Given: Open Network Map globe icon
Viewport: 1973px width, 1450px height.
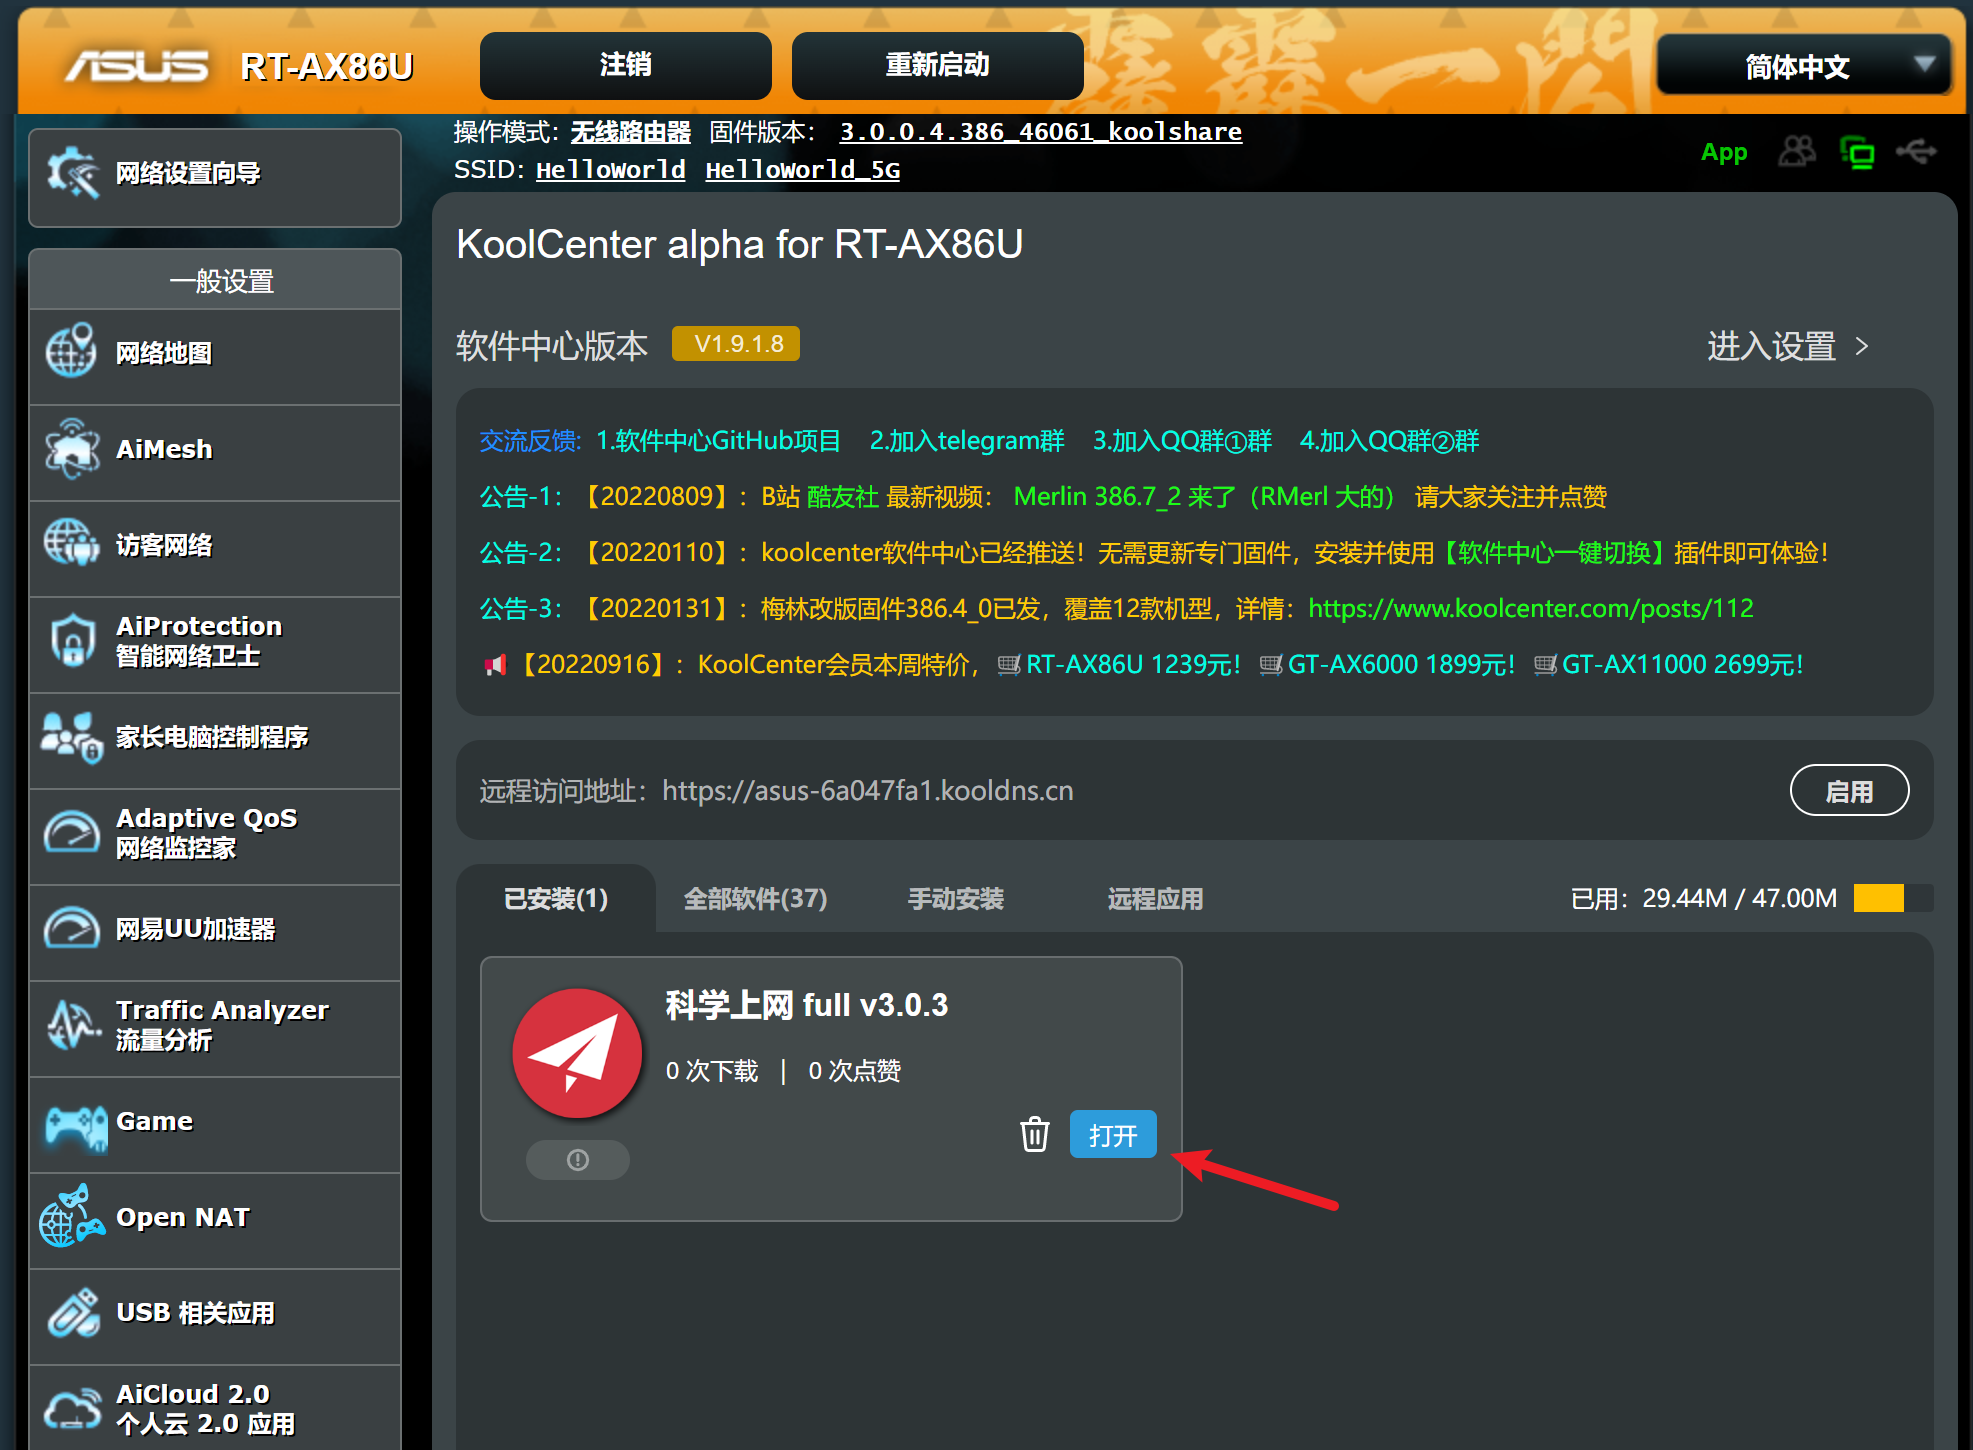Looking at the screenshot, I should (x=72, y=352).
